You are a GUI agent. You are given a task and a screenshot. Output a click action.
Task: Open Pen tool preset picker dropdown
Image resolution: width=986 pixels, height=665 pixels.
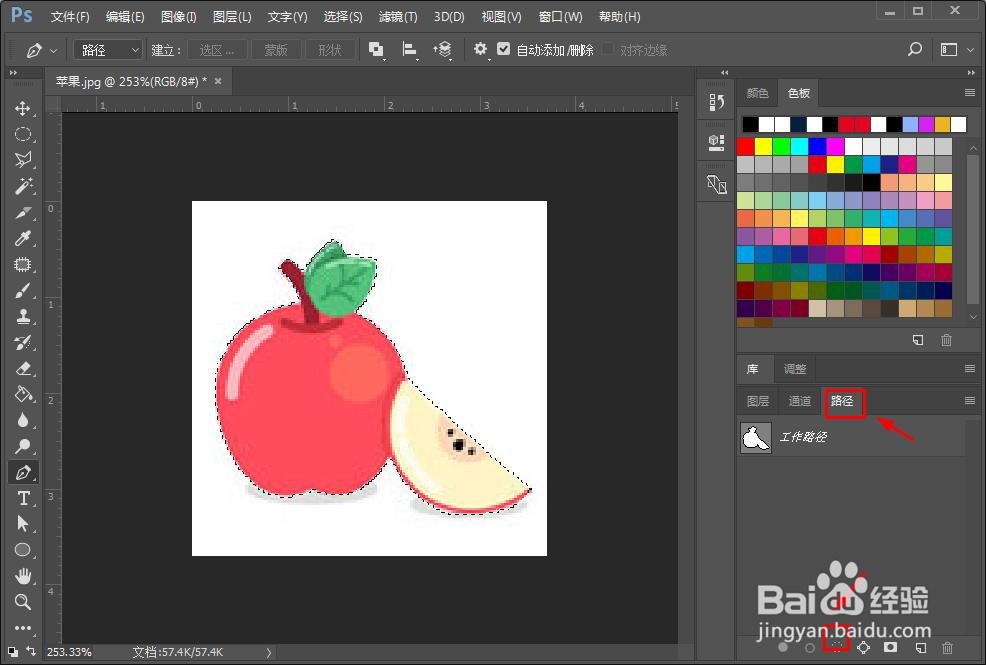coord(53,50)
